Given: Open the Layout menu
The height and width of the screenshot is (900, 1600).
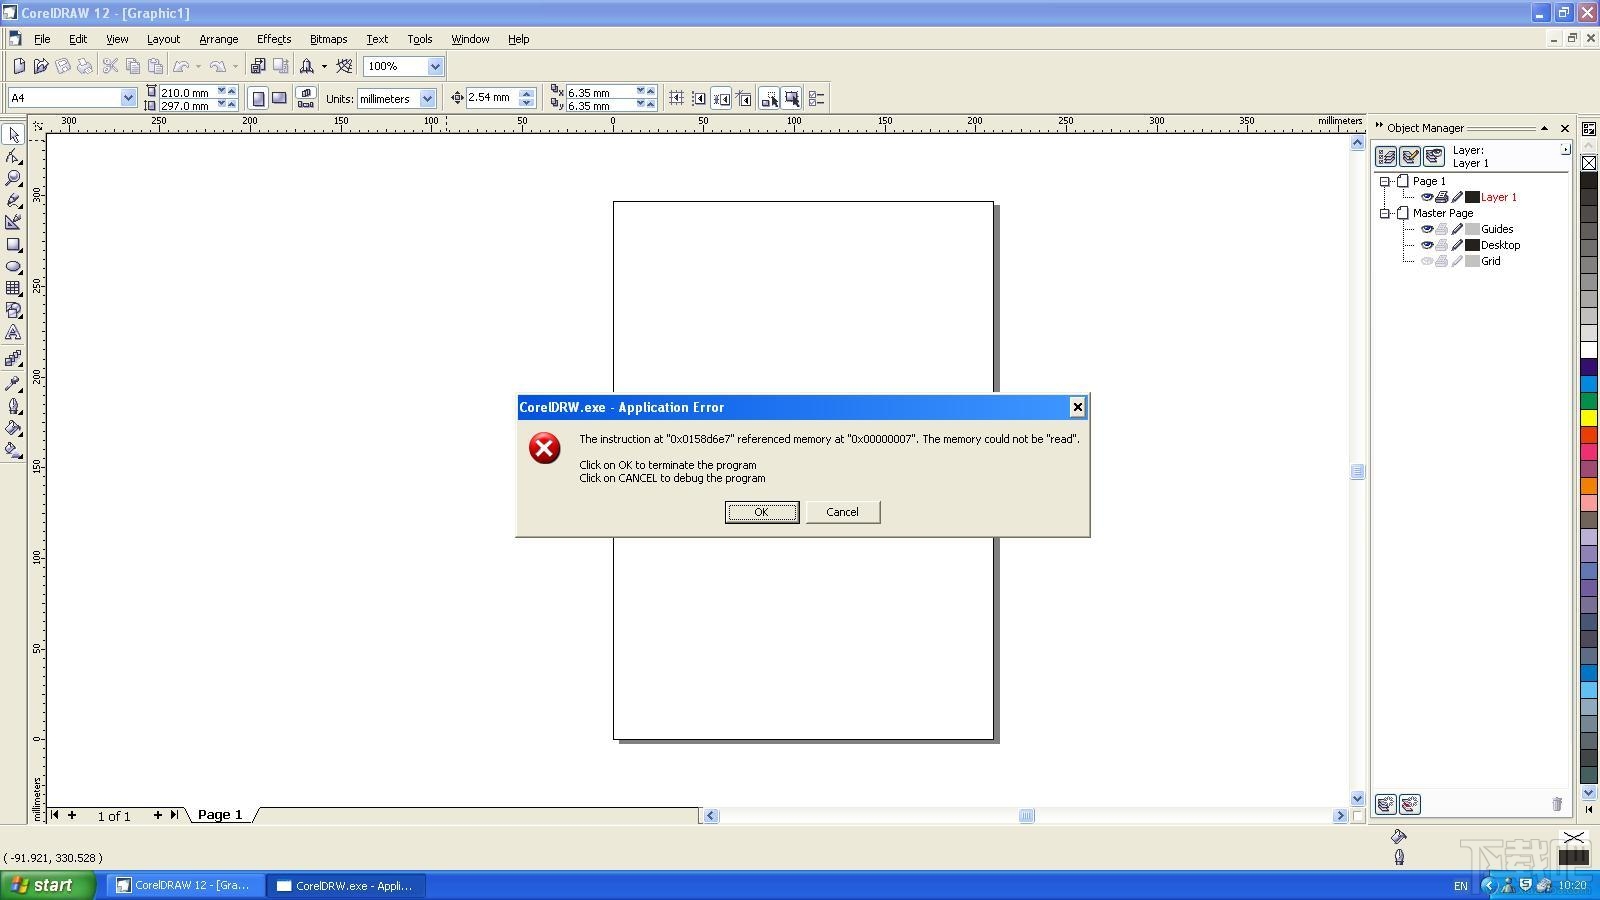Looking at the screenshot, I should coord(163,39).
